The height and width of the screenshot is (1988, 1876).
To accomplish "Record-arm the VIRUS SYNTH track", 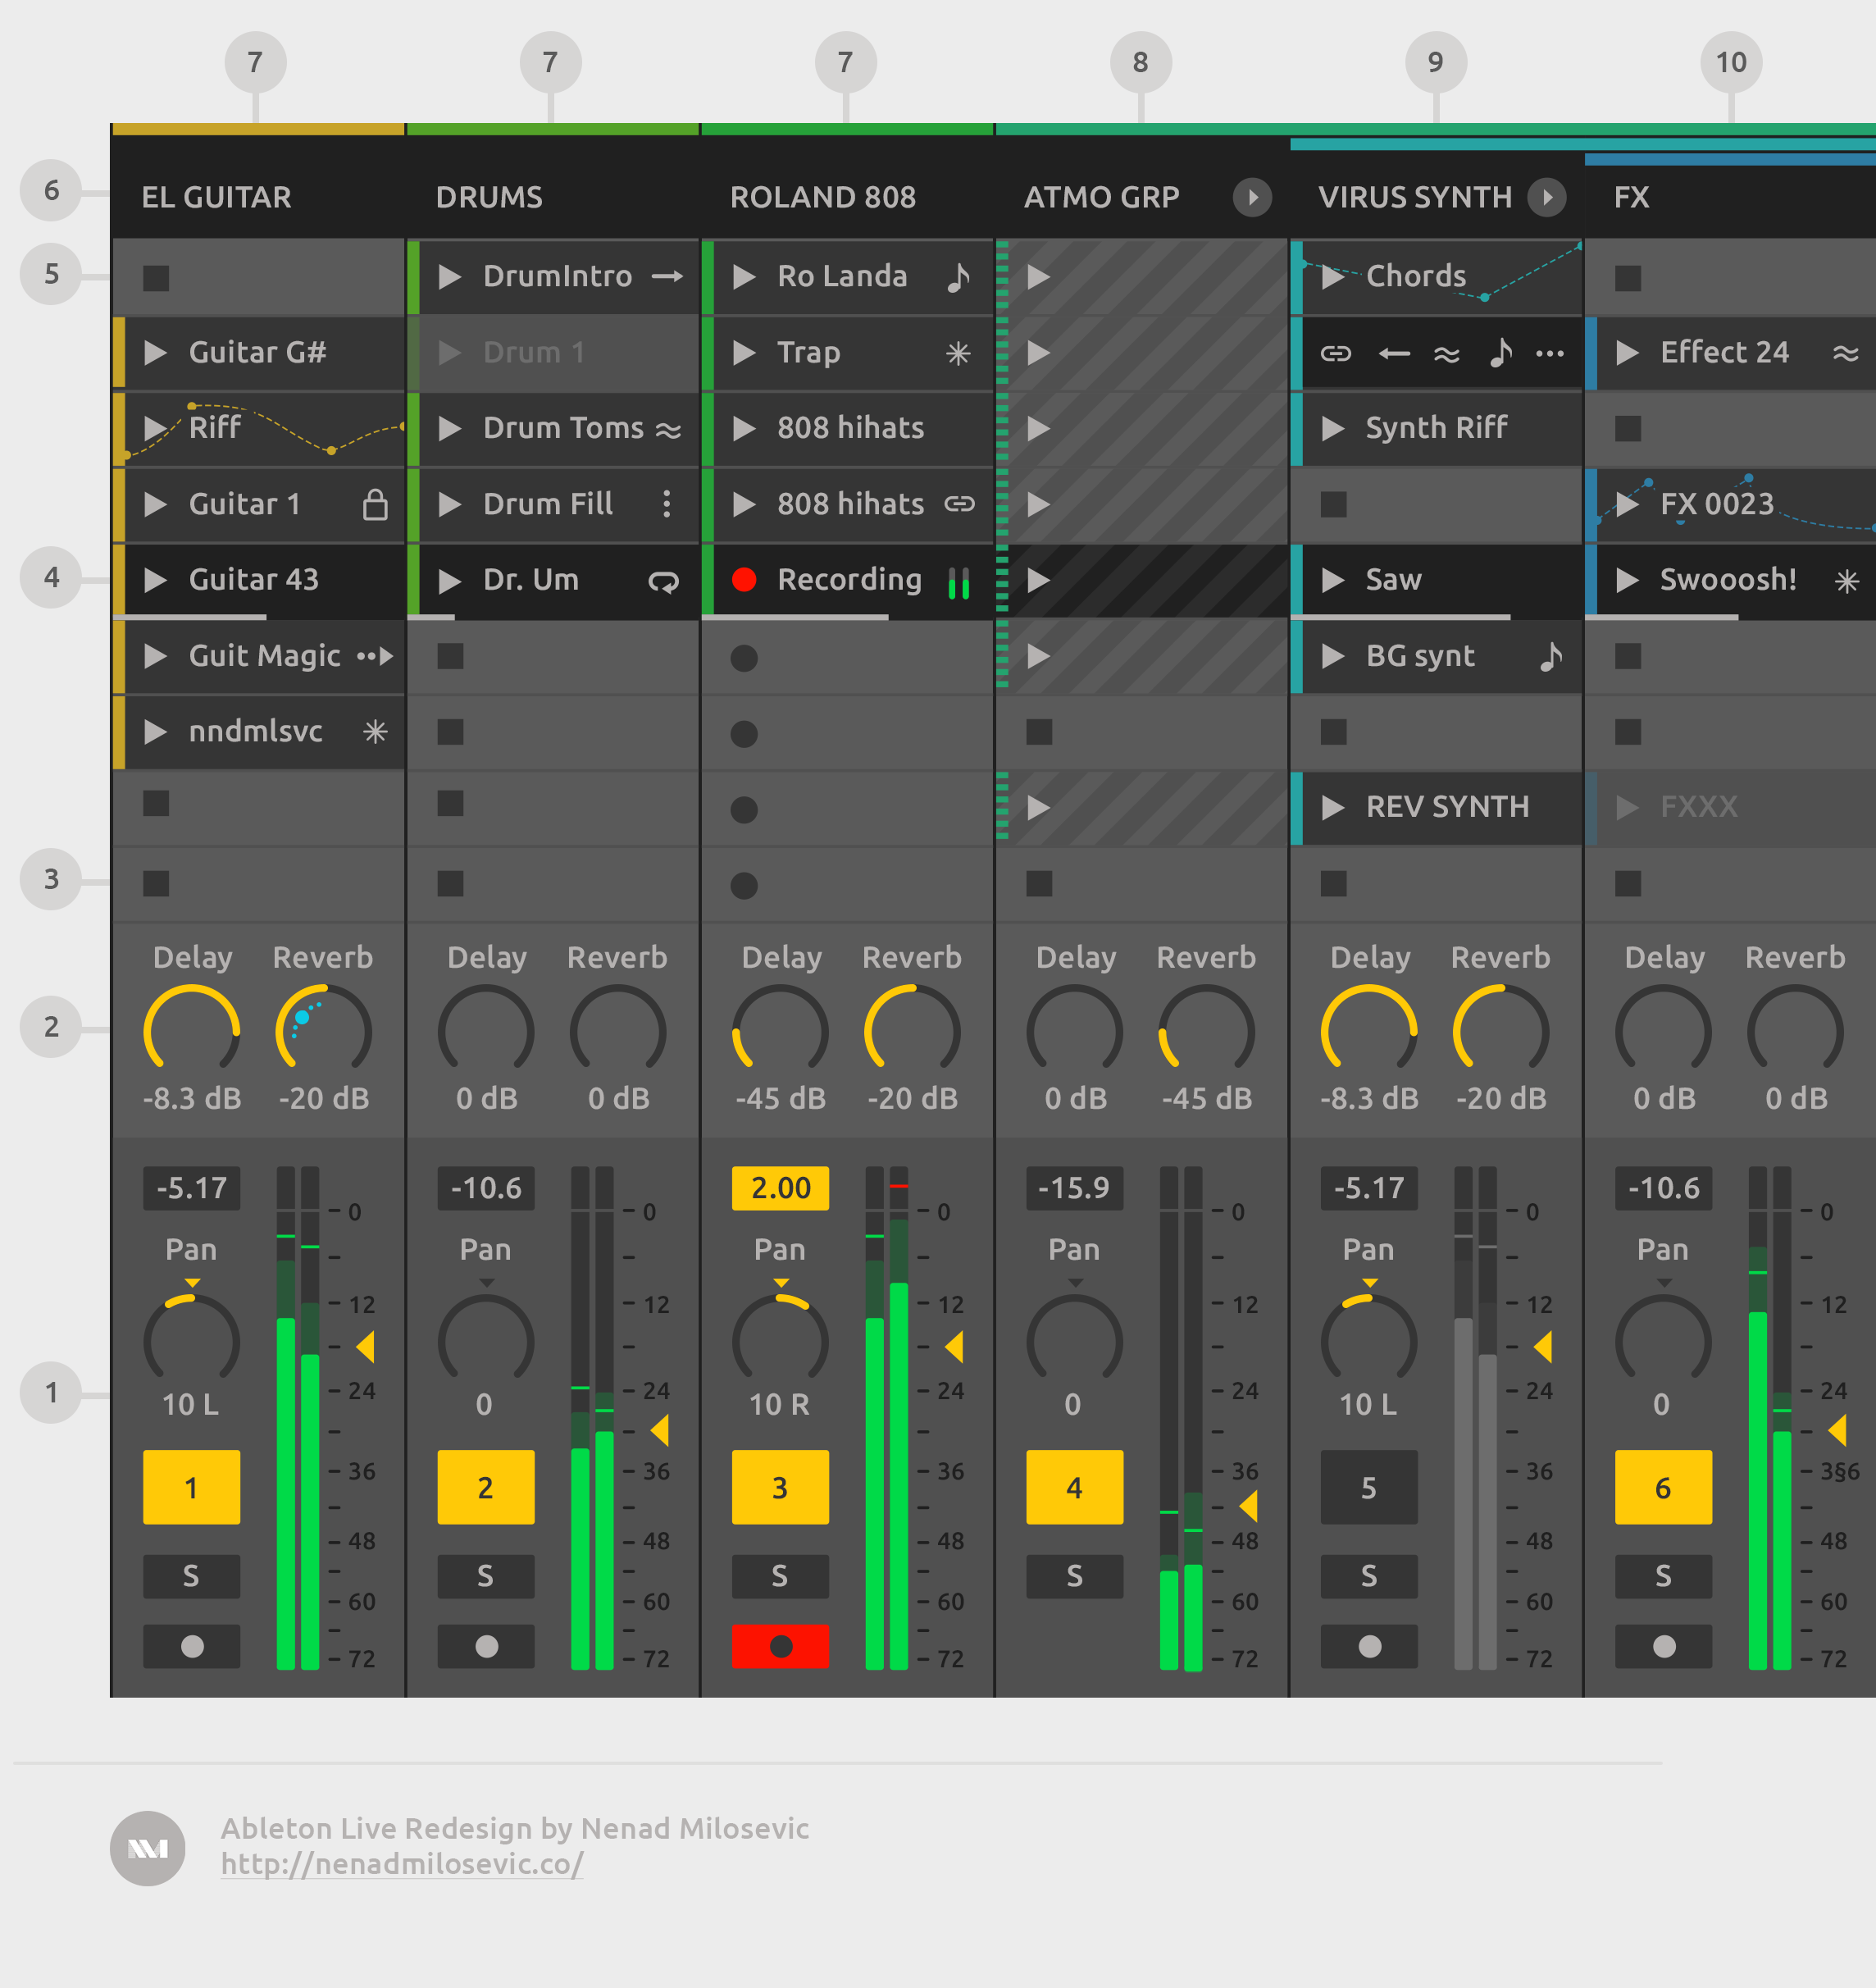I will 1369,1647.
